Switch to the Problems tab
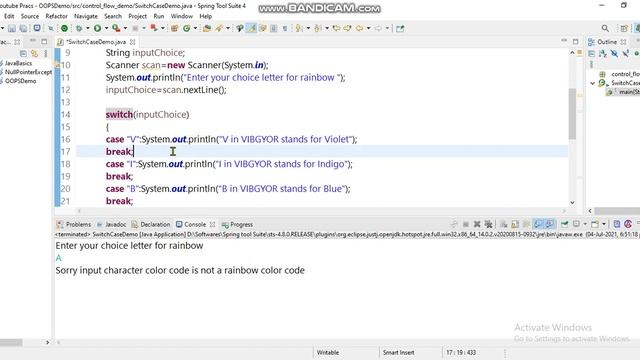The width and height of the screenshot is (640, 360). [x=74, y=224]
